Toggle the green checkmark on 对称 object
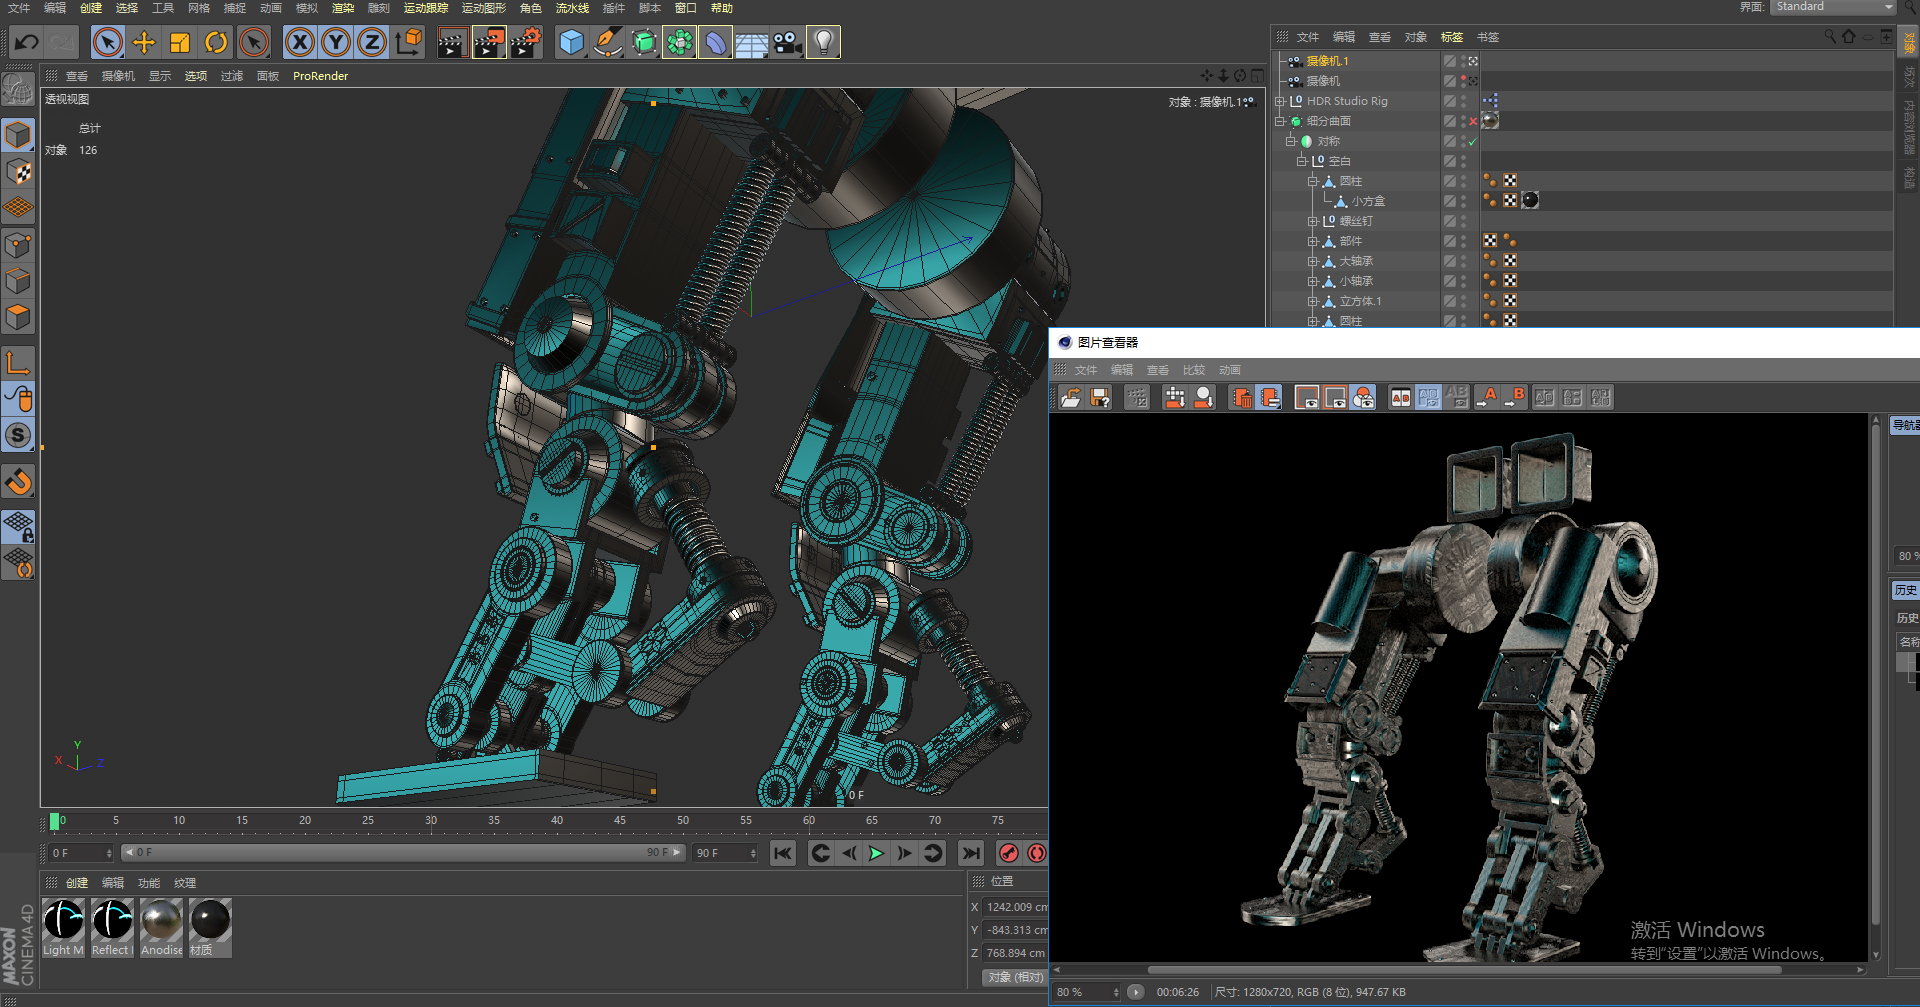Image resolution: width=1920 pixels, height=1007 pixels. (1473, 141)
